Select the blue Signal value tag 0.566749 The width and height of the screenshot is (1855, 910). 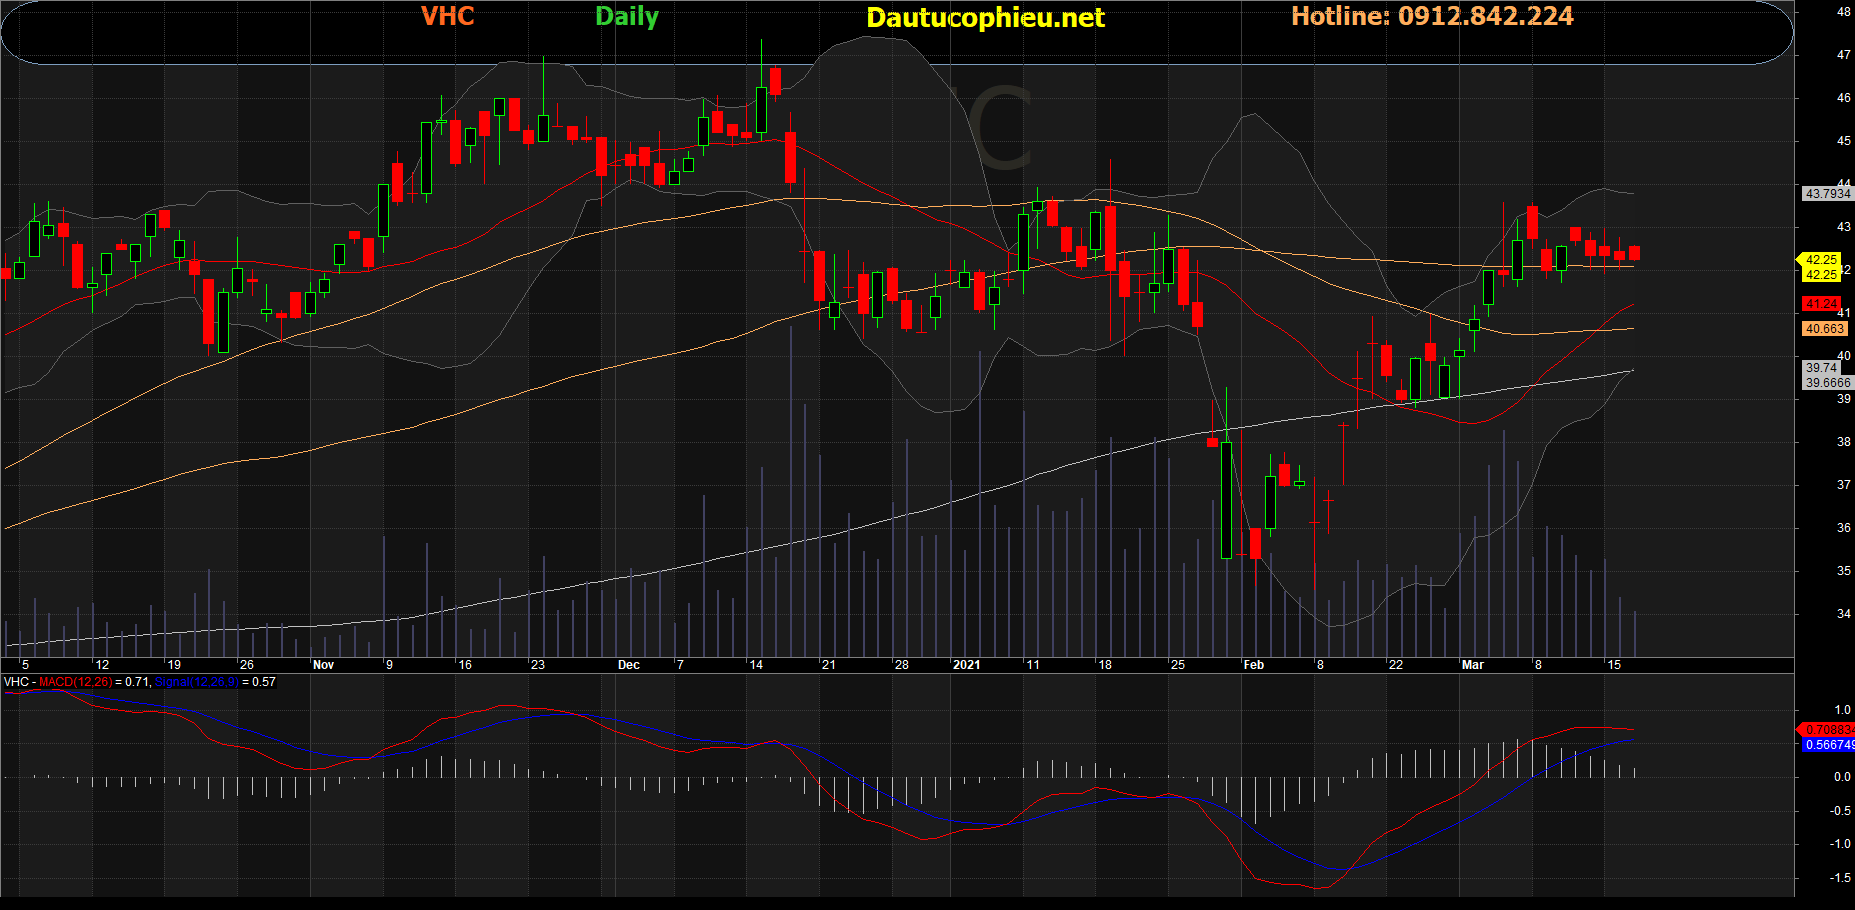pyautogui.click(x=1828, y=745)
